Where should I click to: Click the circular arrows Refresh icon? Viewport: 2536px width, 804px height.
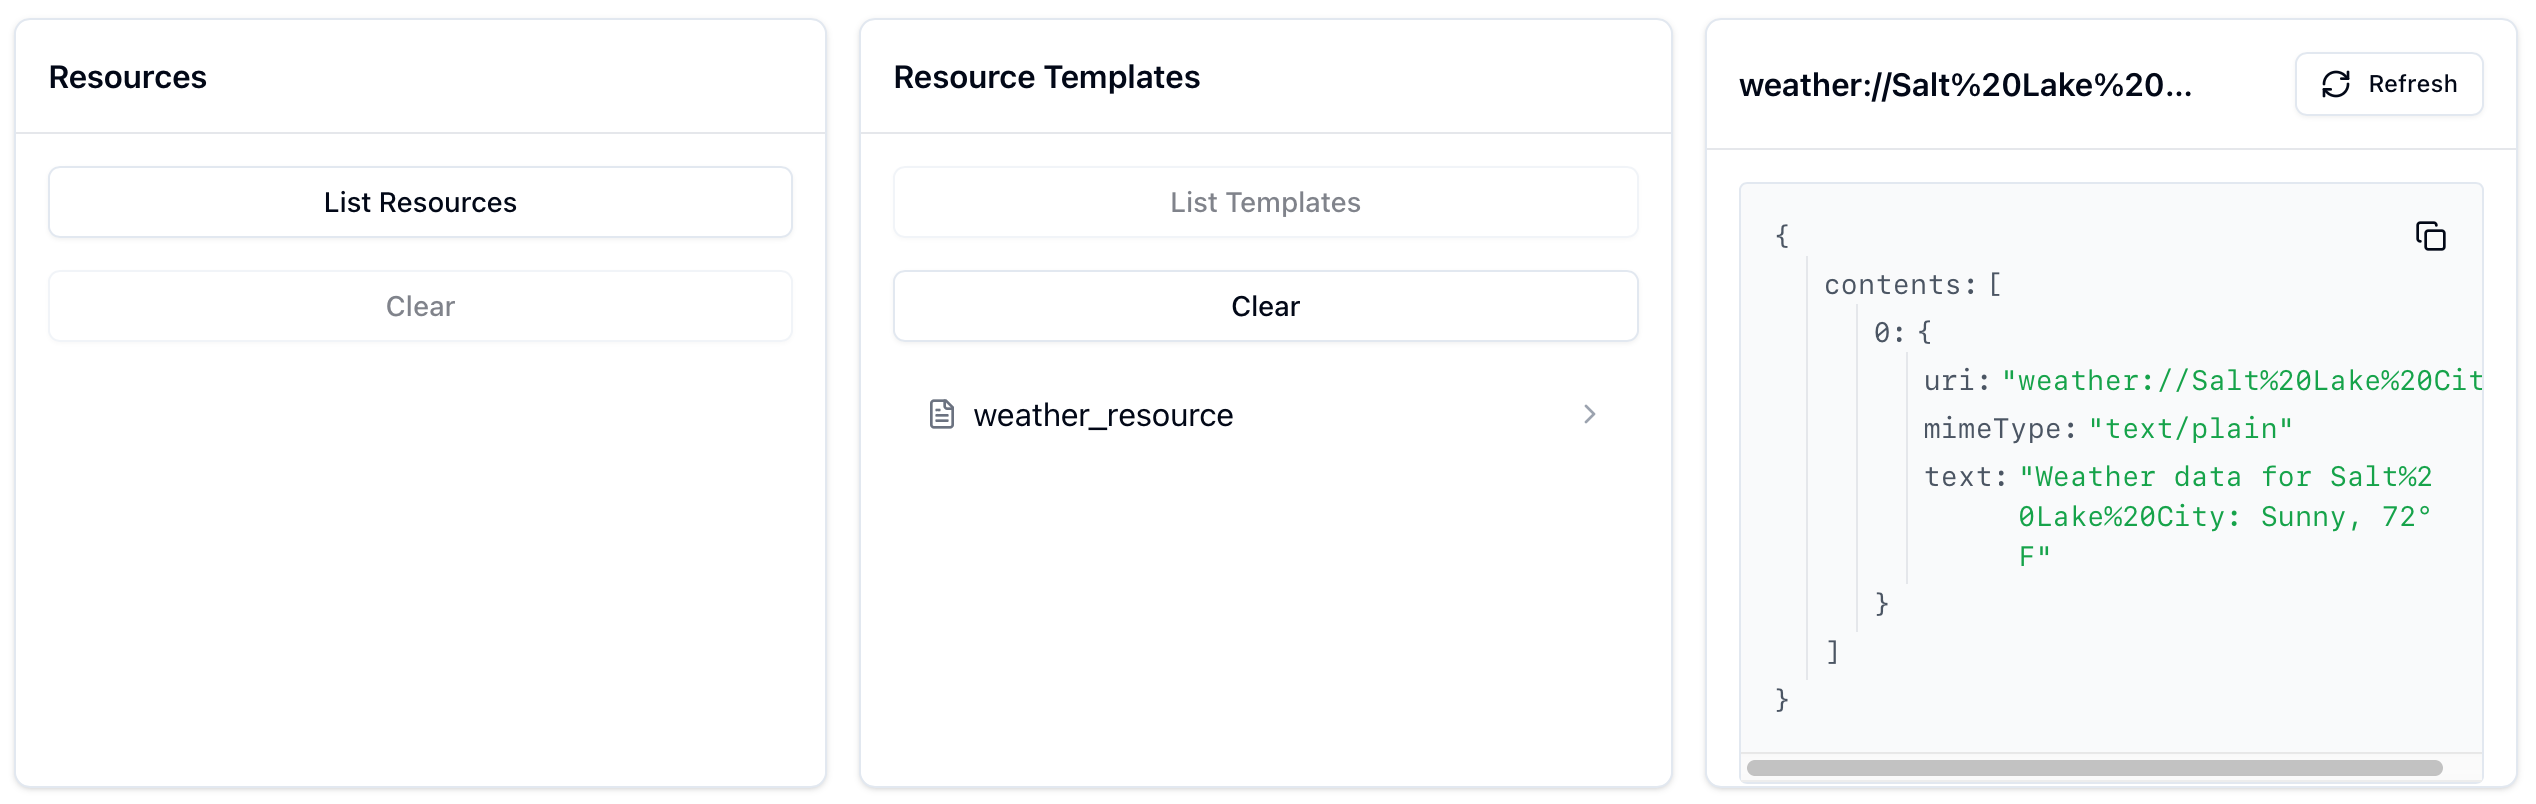[x=2335, y=84]
